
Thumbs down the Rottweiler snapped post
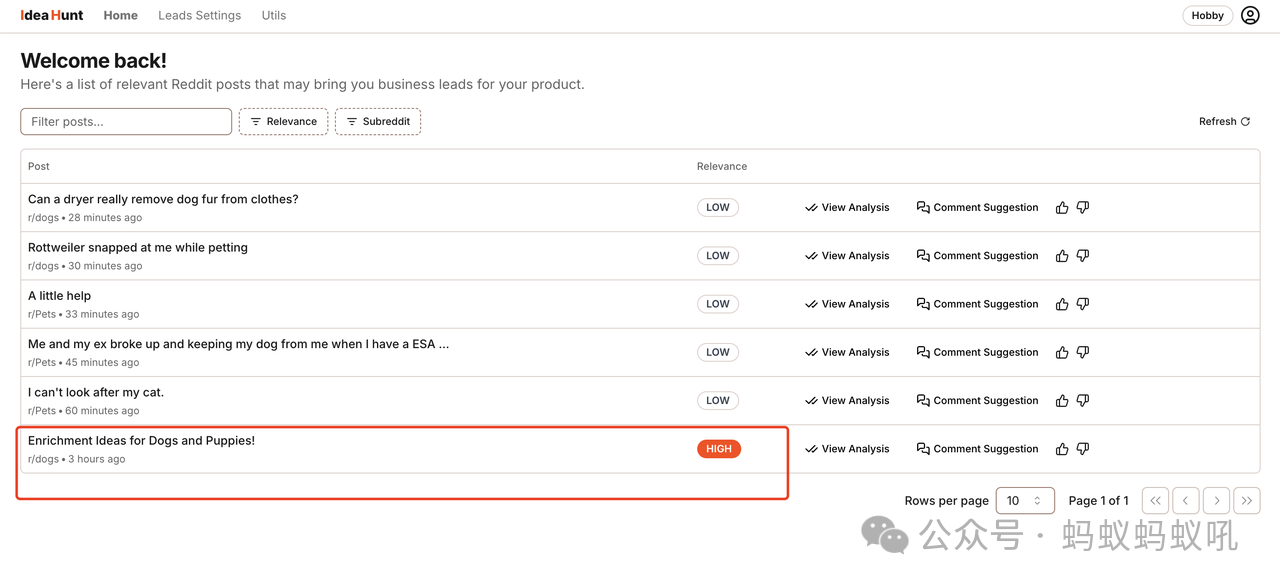coord(1082,256)
